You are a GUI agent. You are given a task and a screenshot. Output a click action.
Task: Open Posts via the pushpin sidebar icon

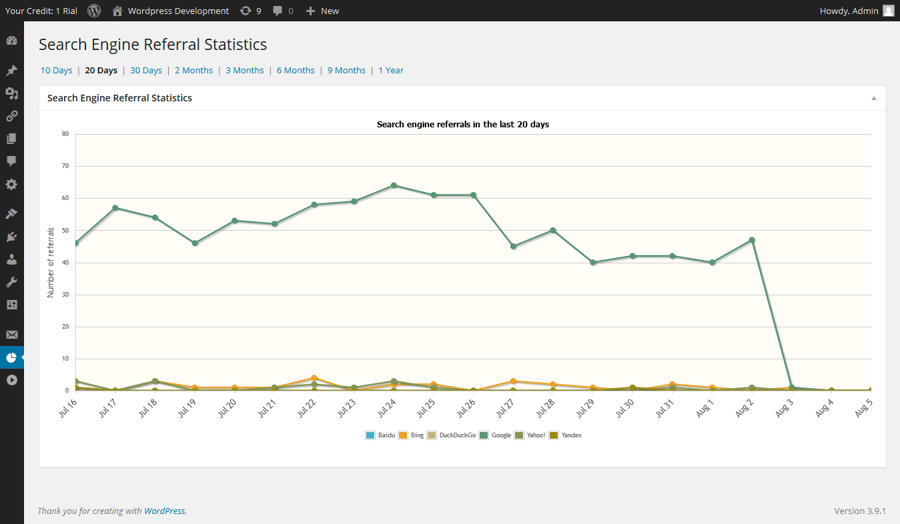11,70
